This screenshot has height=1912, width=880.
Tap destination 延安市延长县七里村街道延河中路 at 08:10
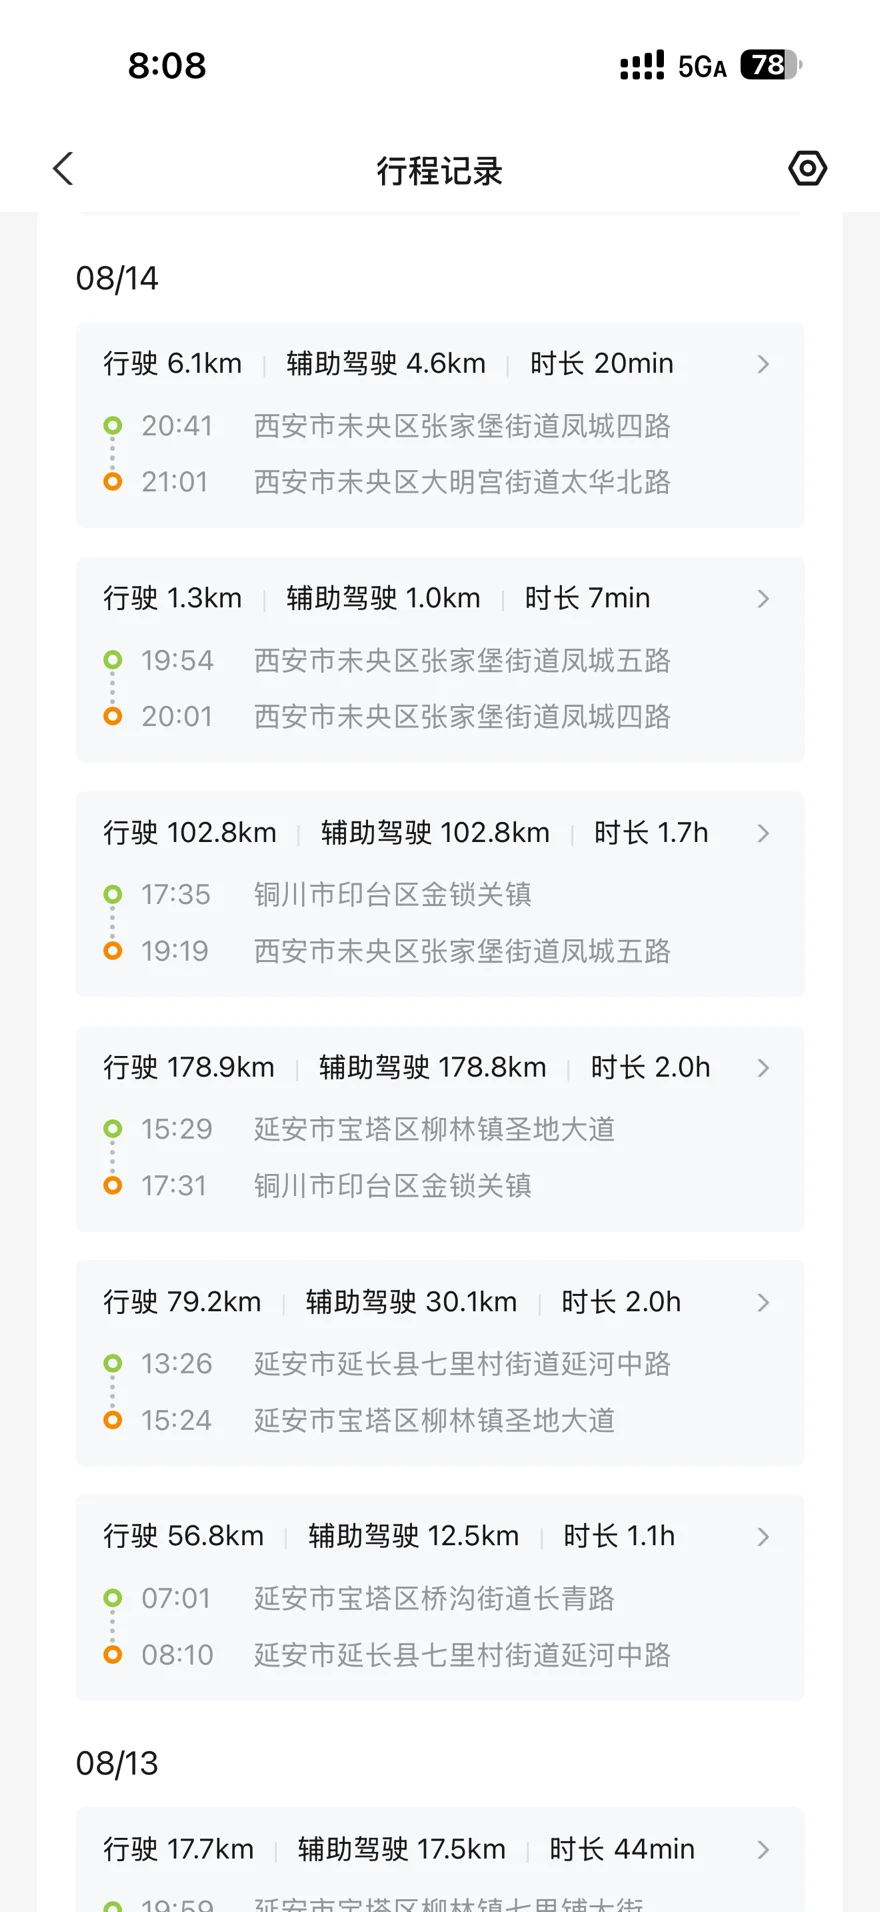point(462,1655)
